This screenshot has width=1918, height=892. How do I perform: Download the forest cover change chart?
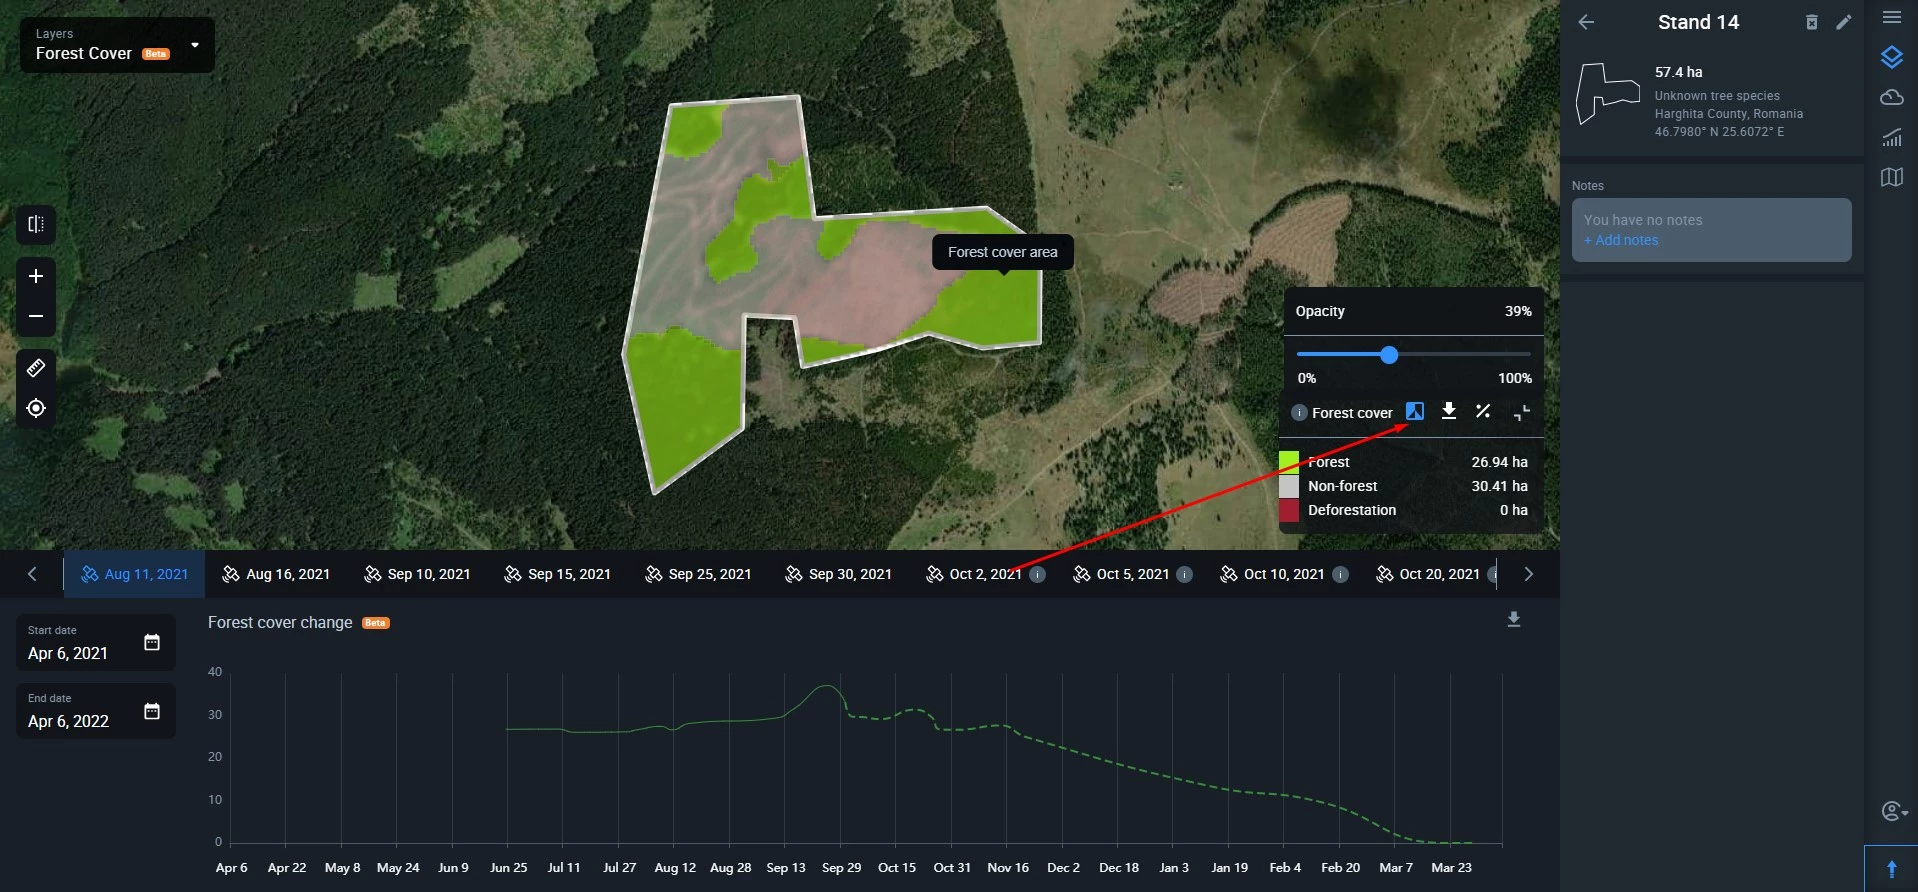(x=1513, y=620)
